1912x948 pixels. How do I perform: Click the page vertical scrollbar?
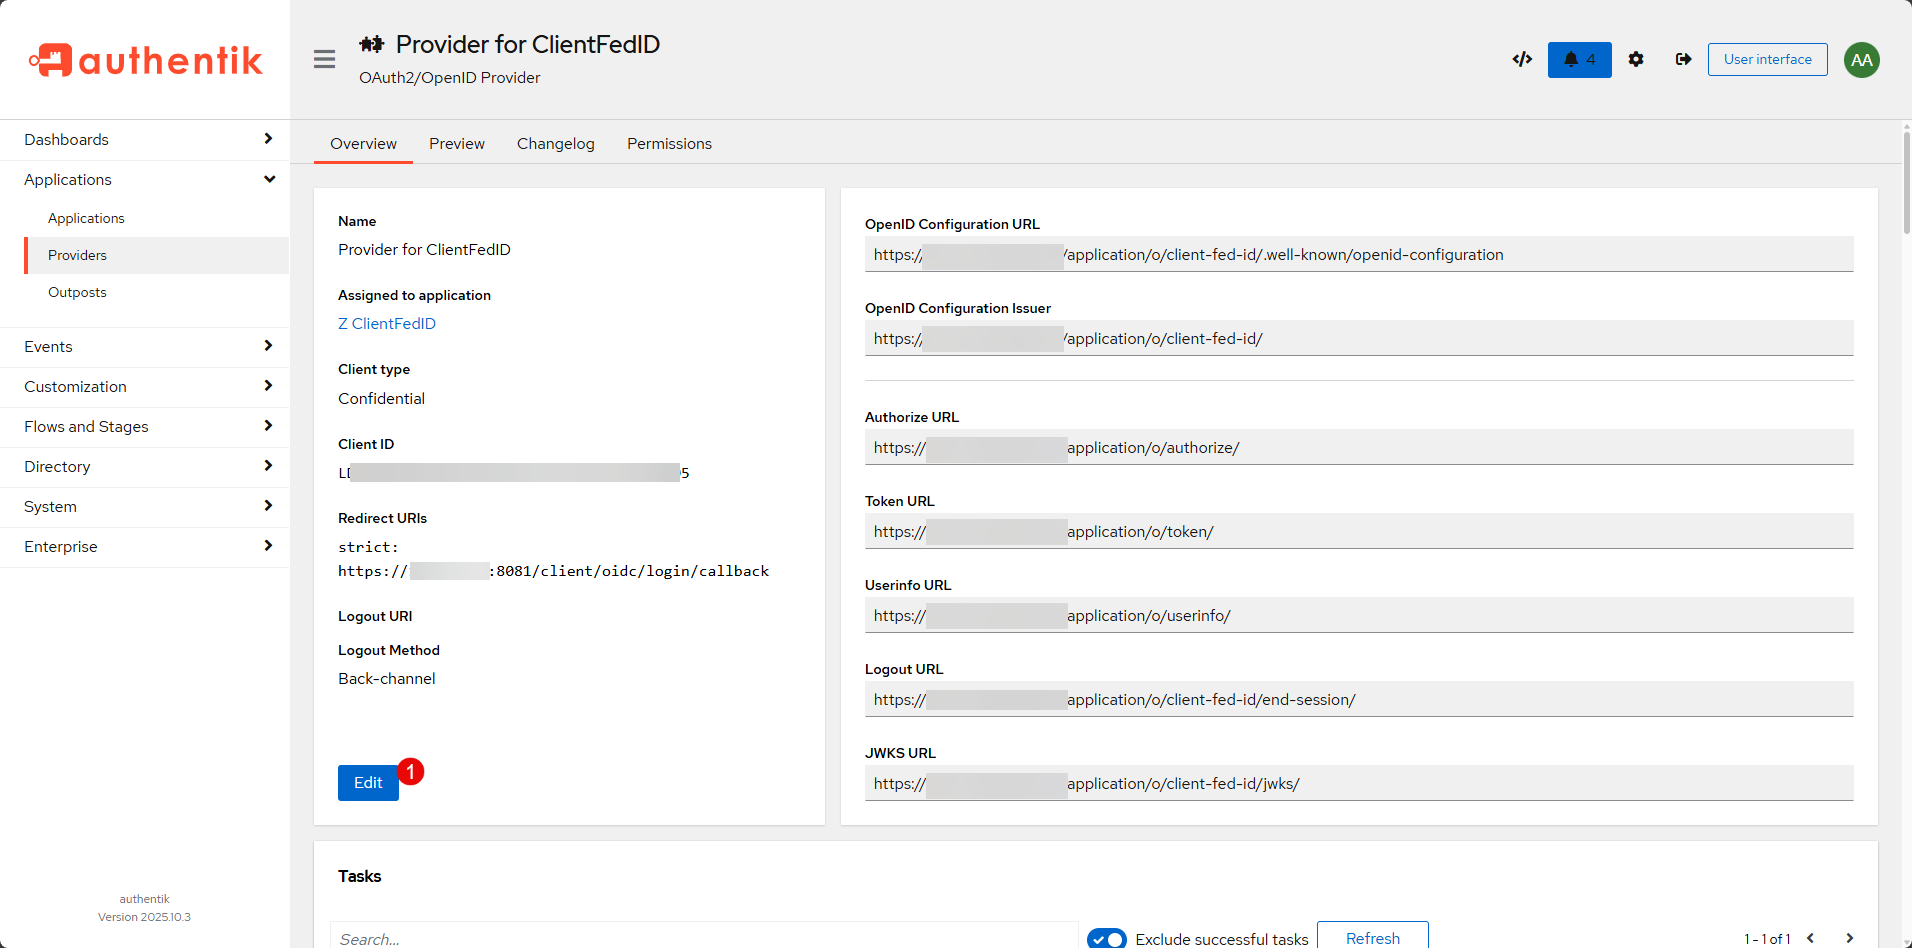point(1906,180)
